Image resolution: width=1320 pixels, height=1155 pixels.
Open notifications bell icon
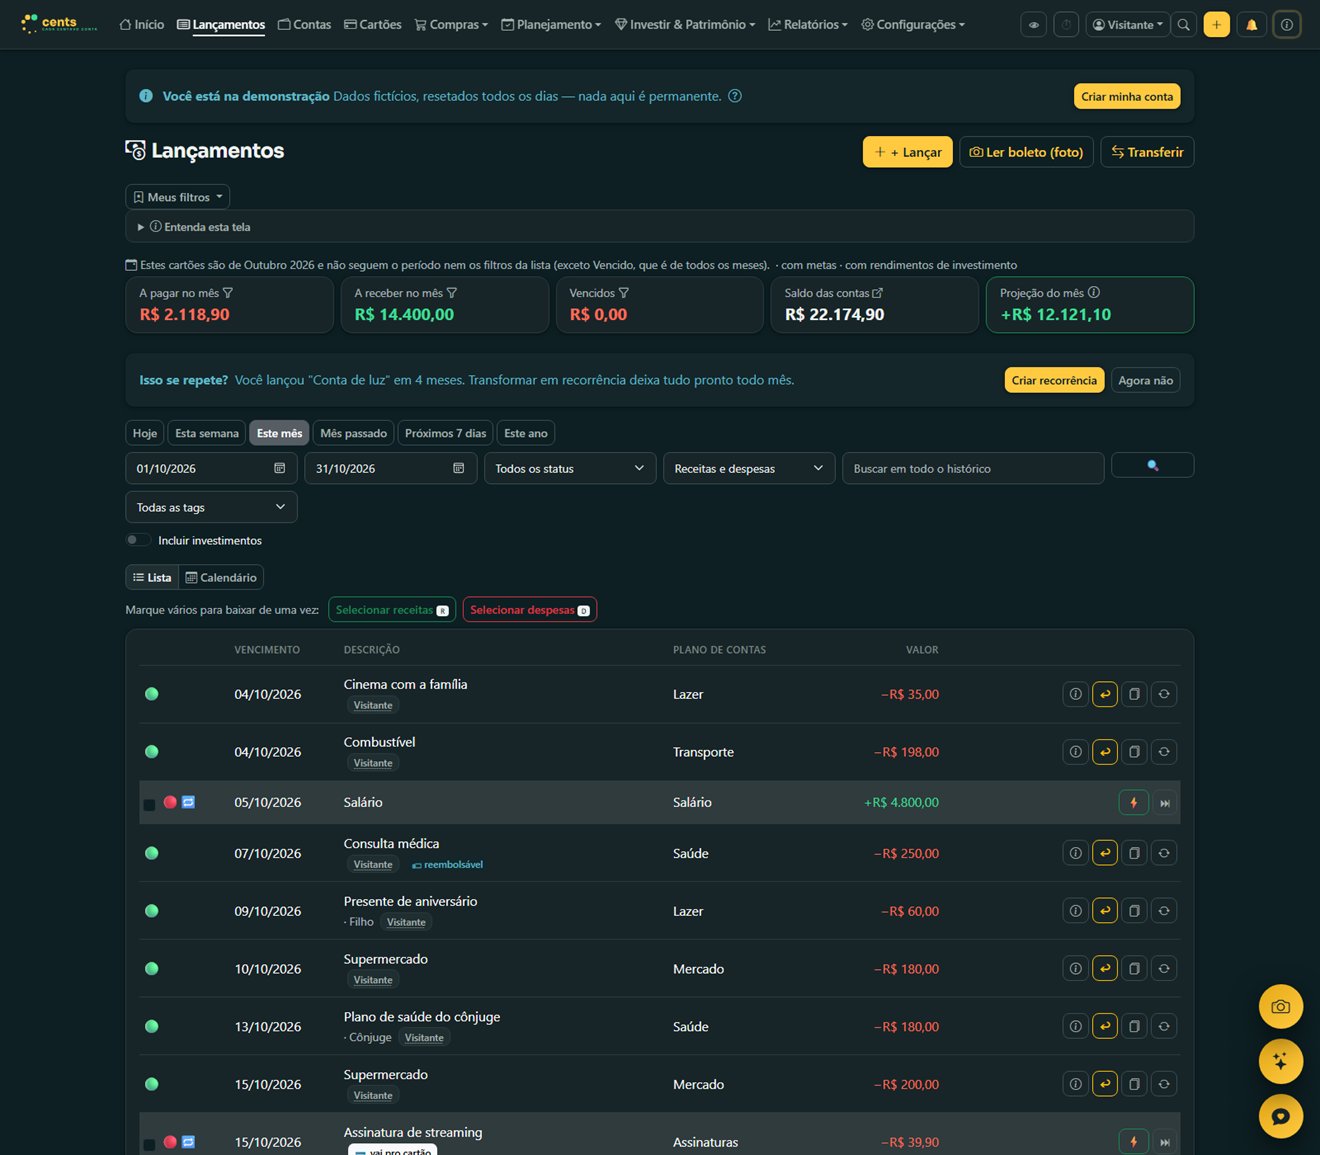pyautogui.click(x=1252, y=25)
